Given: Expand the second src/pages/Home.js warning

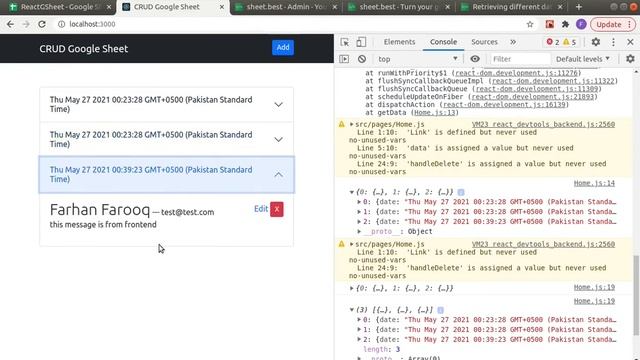Looking at the screenshot, I should click(x=351, y=244).
